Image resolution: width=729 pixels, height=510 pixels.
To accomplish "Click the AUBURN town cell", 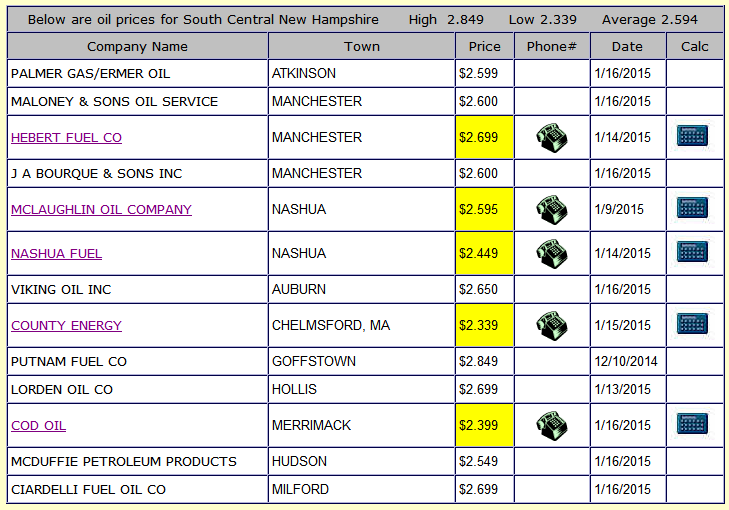I will click(361, 289).
